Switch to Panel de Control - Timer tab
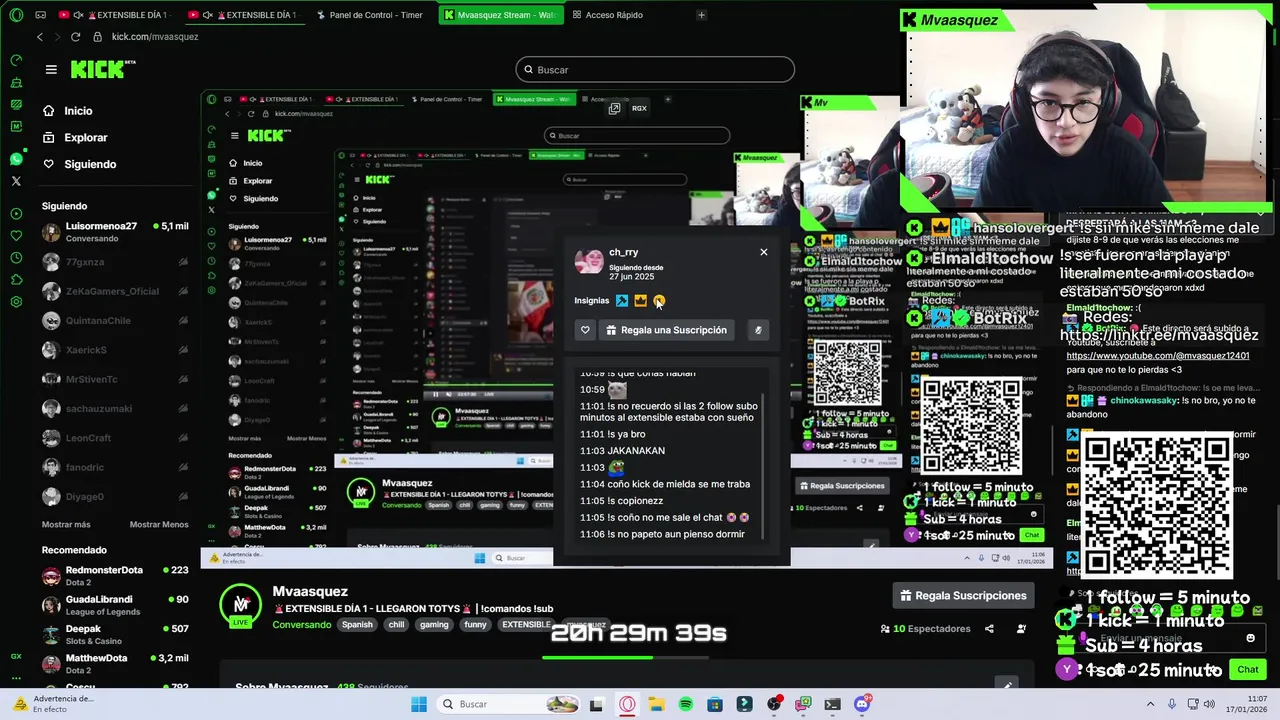The width and height of the screenshot is (1280, 720). click(x=370, y=15)
